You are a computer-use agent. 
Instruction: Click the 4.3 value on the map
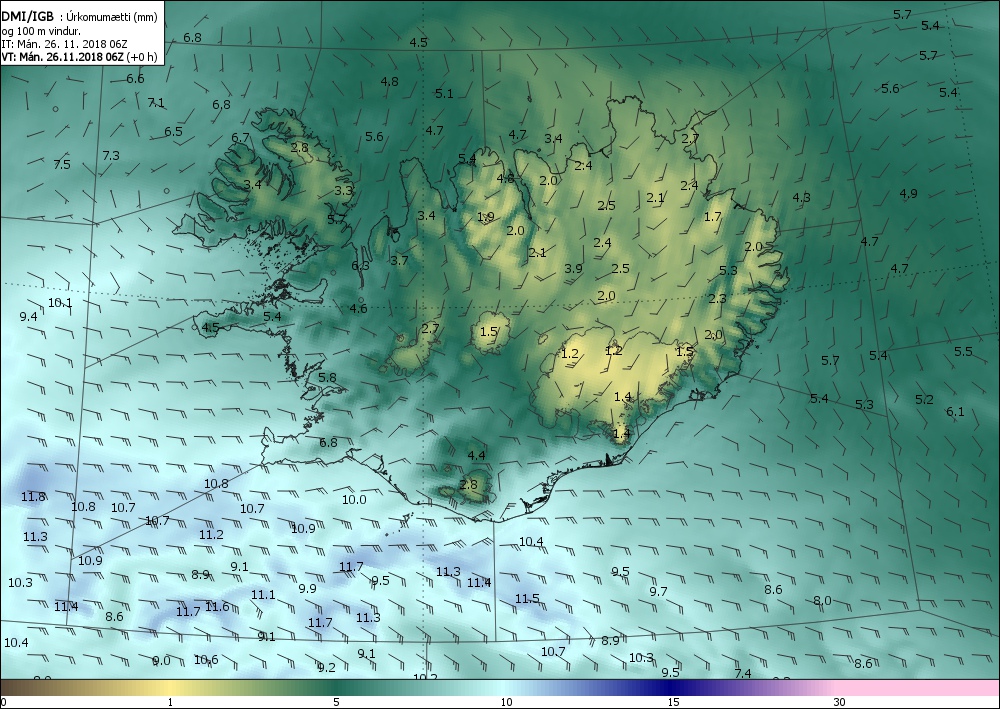801,197
